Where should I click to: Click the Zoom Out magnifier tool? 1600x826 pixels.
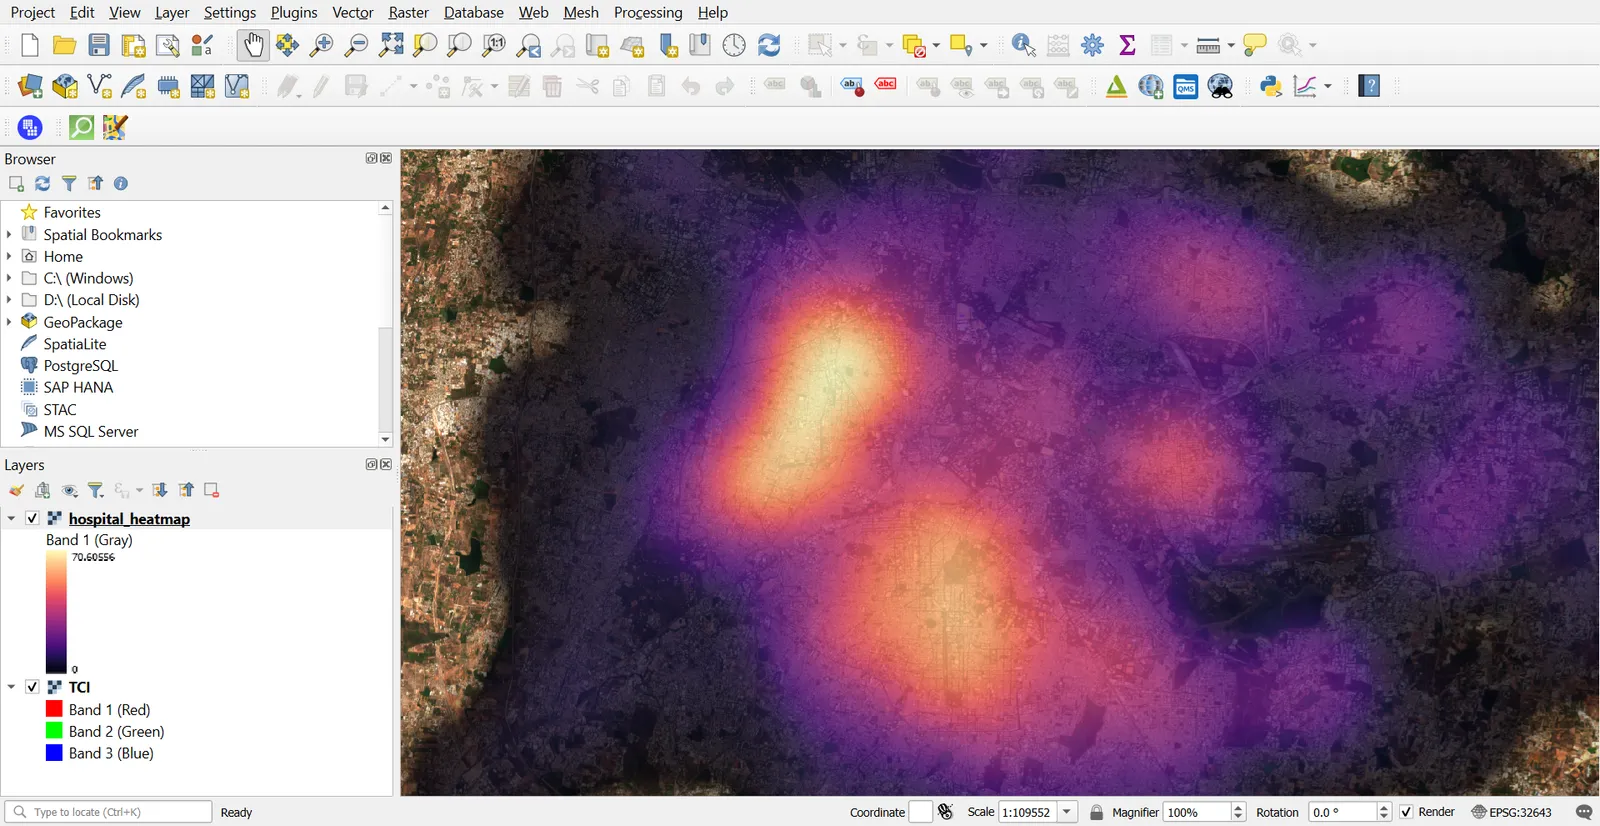point(356,45)
